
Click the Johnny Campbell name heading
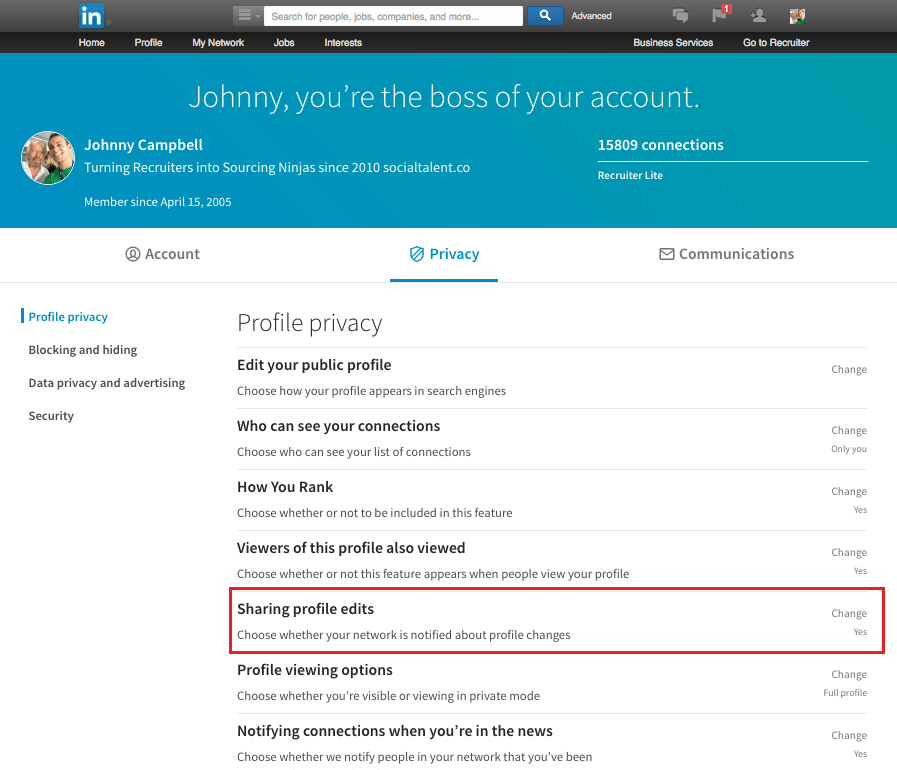click(x=143, y=145)
